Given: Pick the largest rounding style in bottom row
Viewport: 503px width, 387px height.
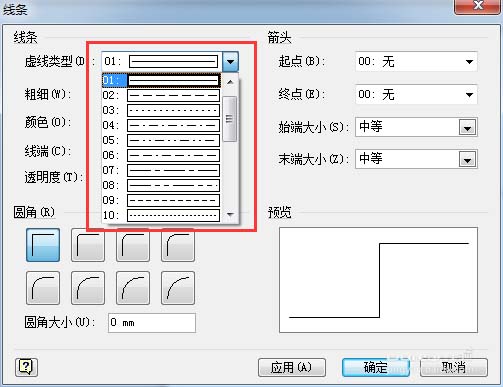Looking at the screenshot, I should pos(178,288).
